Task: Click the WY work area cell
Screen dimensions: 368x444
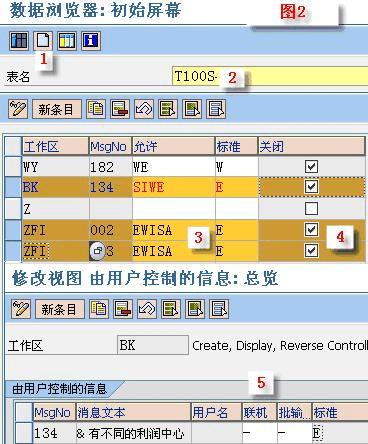Action: pos(56,166)
